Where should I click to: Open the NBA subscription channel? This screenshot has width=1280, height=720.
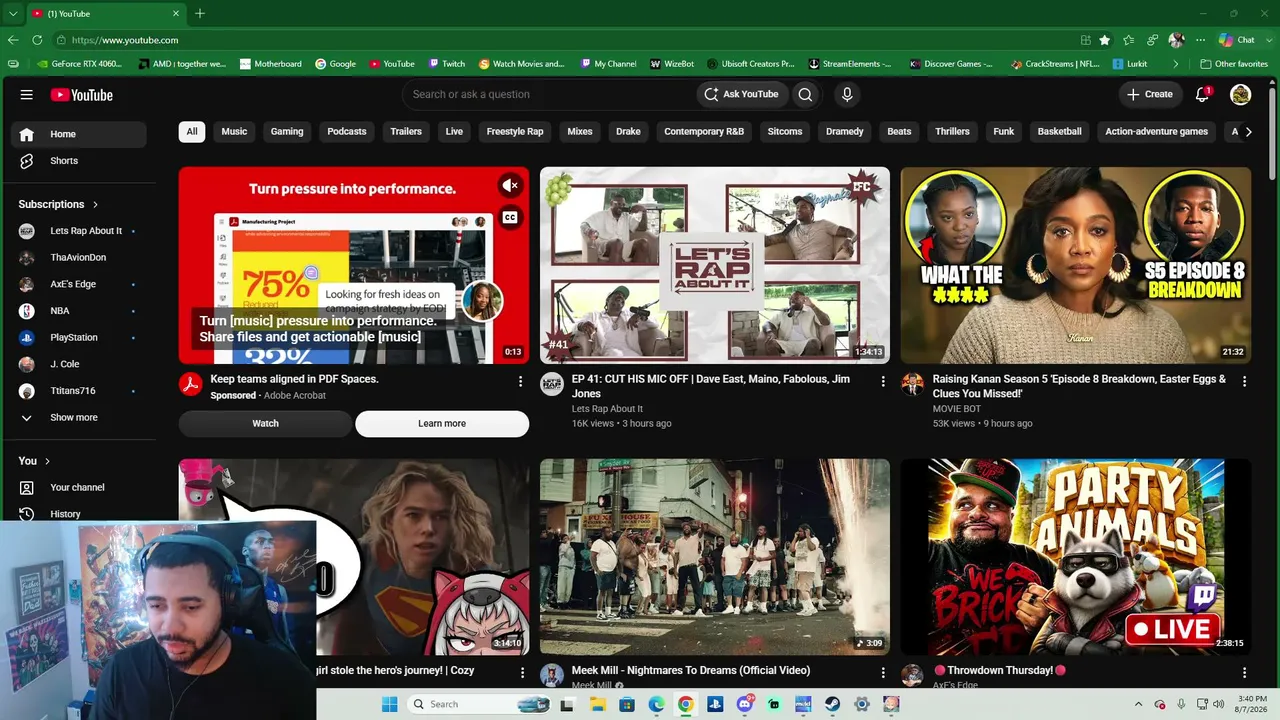coord(78,311)
